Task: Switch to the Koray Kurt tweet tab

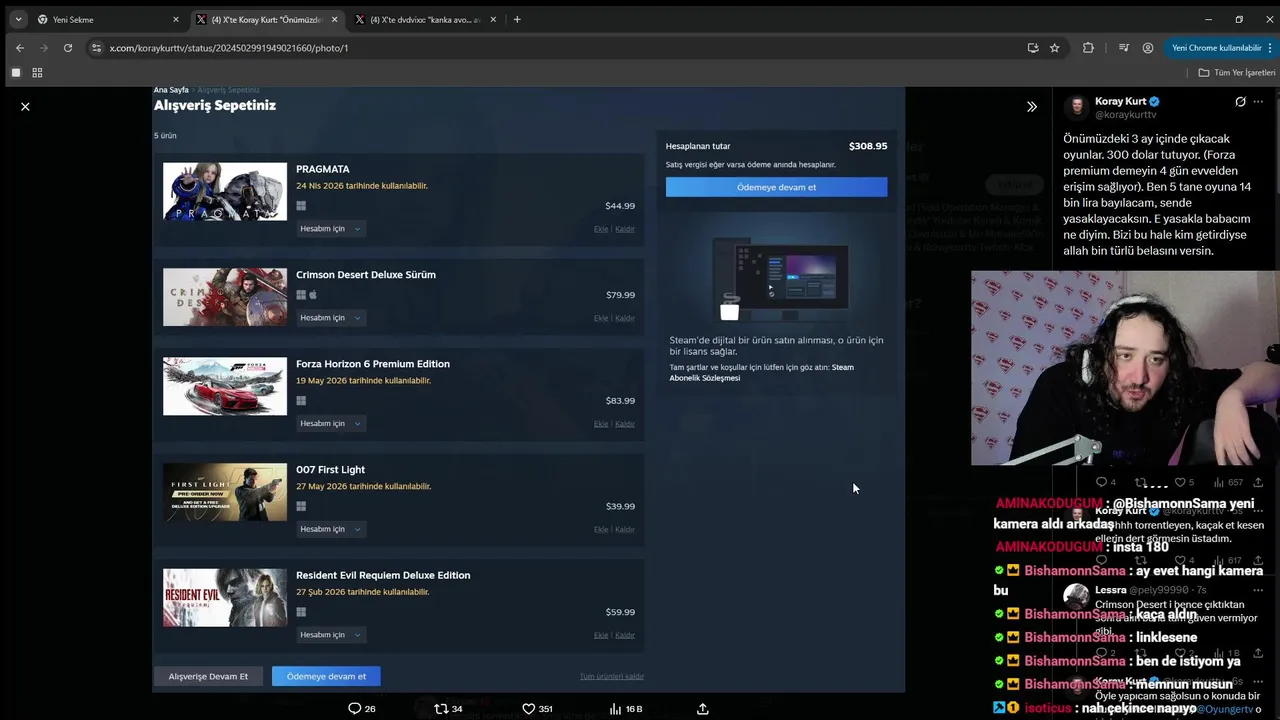Action: coord(267,19)
